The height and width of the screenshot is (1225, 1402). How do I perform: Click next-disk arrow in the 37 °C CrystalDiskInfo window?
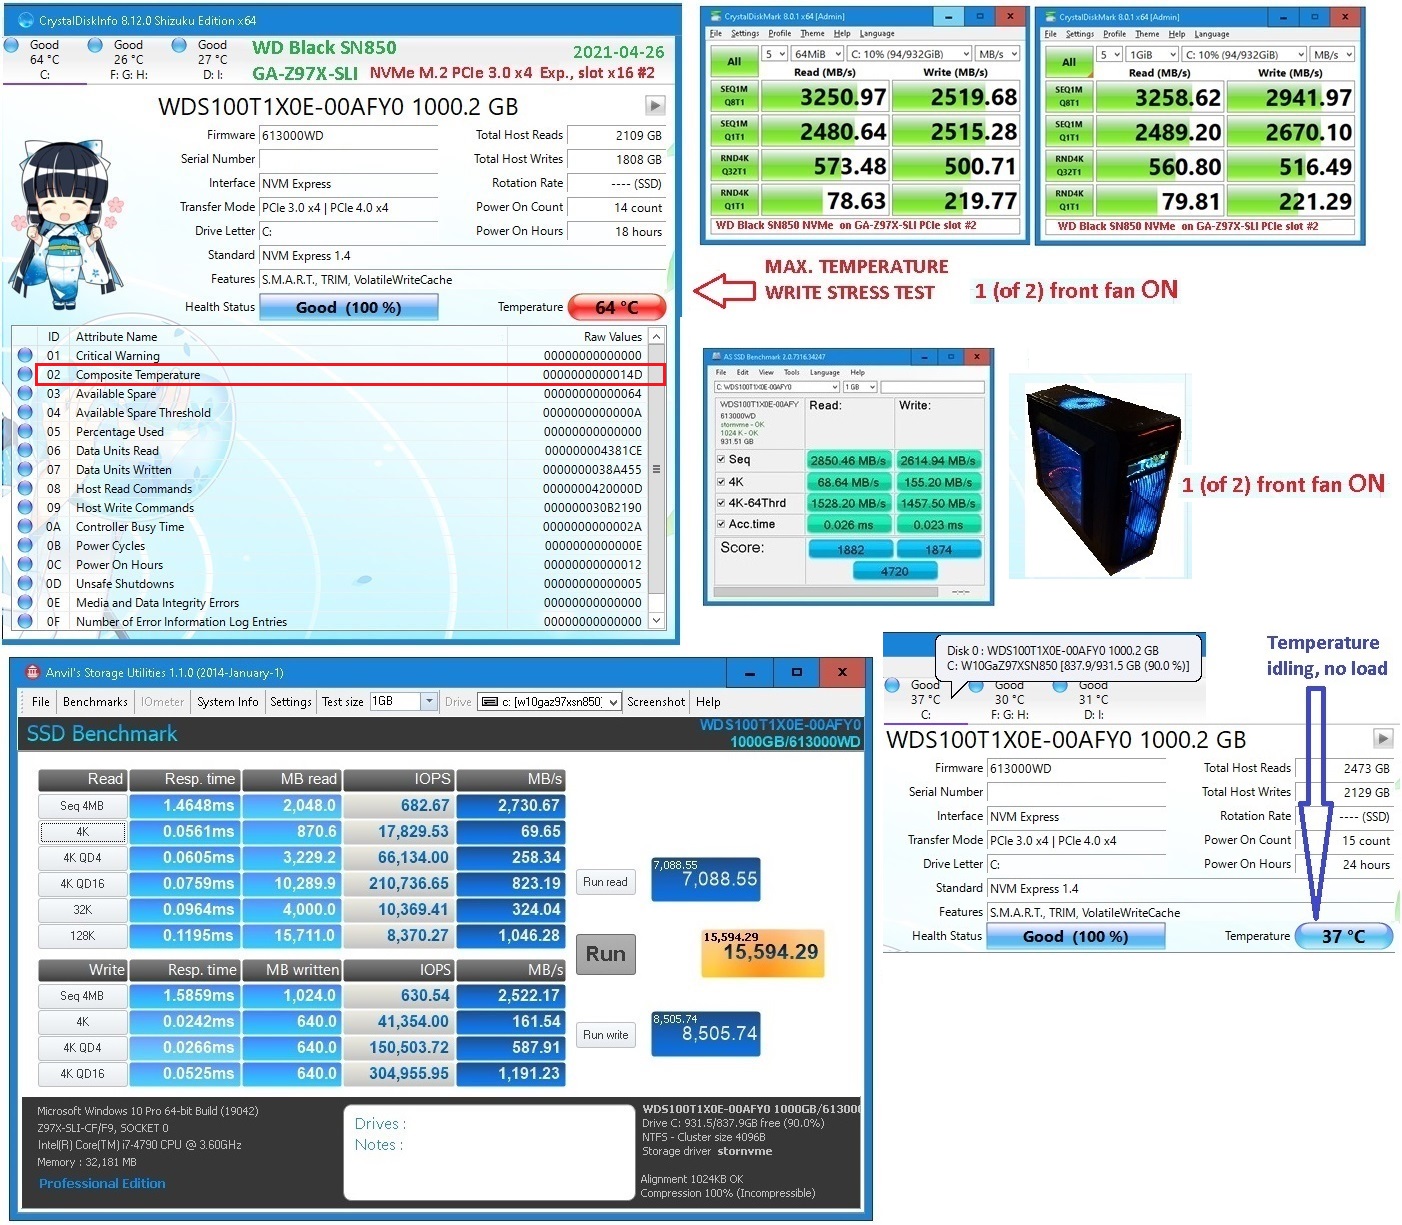(1383, 738)
